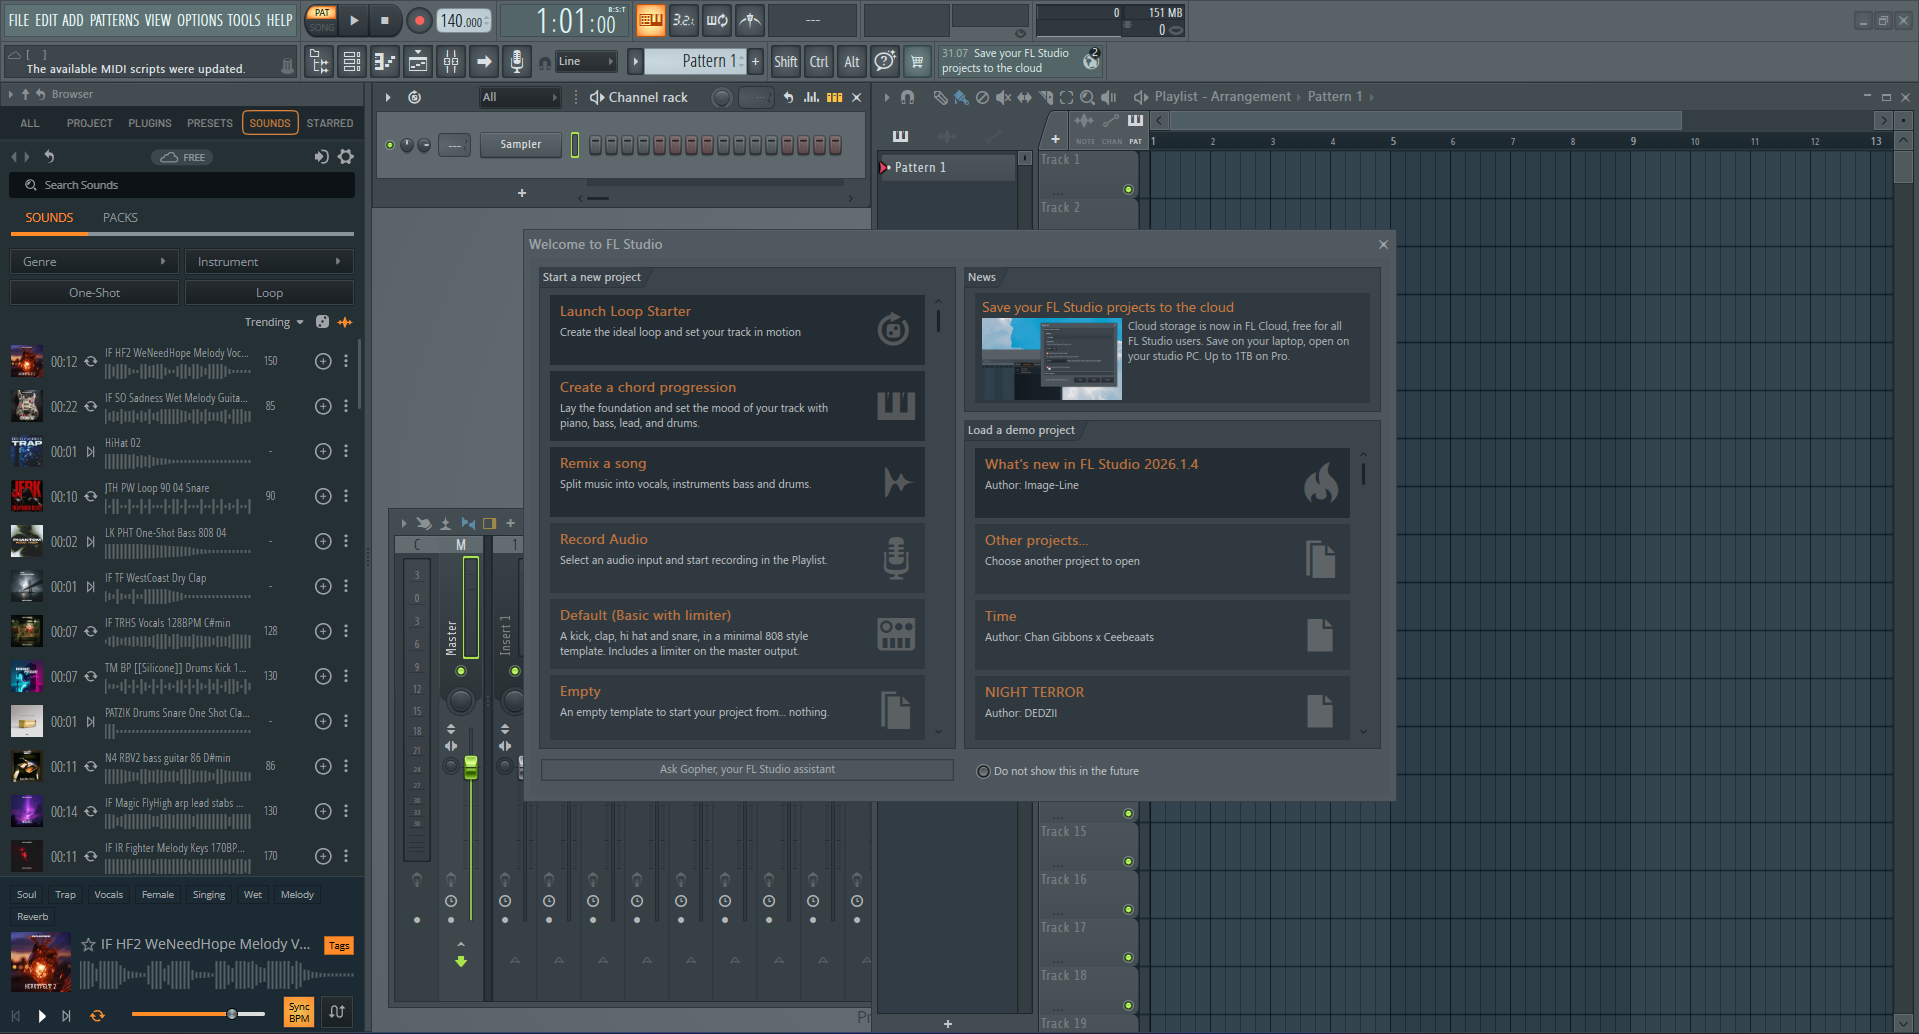Expand the Browser panel menu arrow
1919x1034 pixels.
tap(11, 94)
